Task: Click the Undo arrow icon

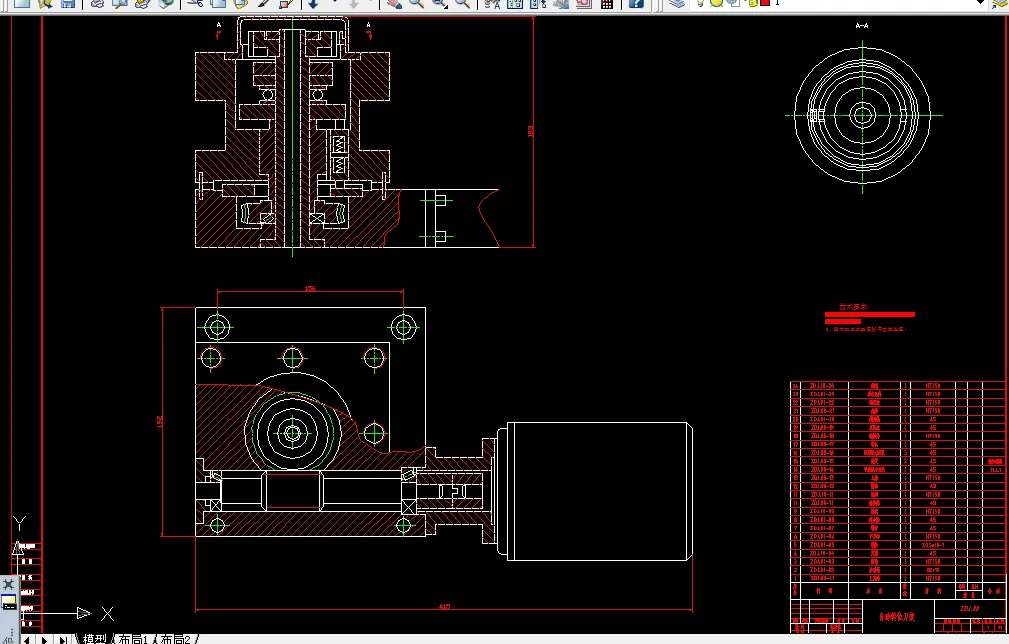Action: click(313, 3)
